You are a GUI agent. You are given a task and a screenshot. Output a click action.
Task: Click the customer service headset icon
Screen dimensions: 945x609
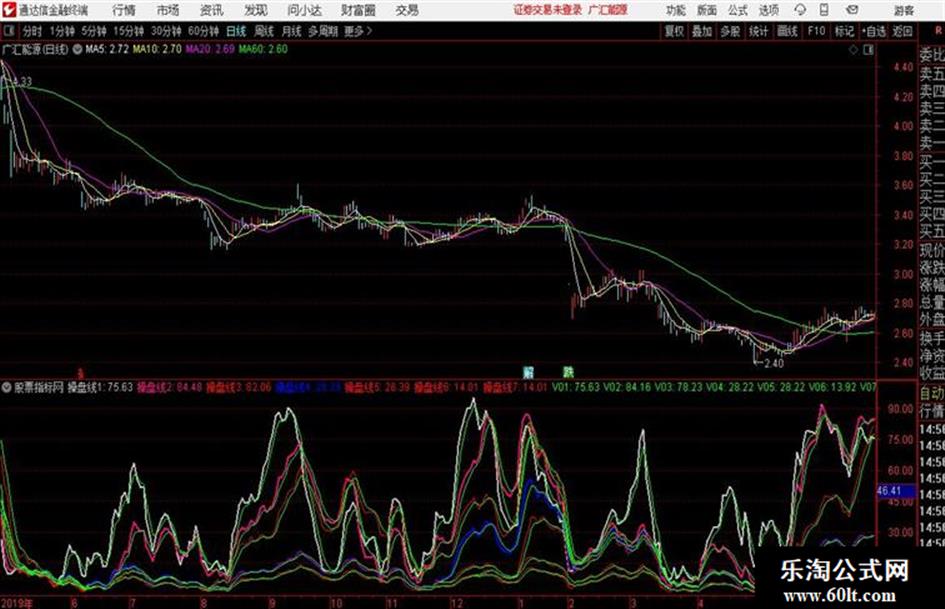click(x=800, y=10)
